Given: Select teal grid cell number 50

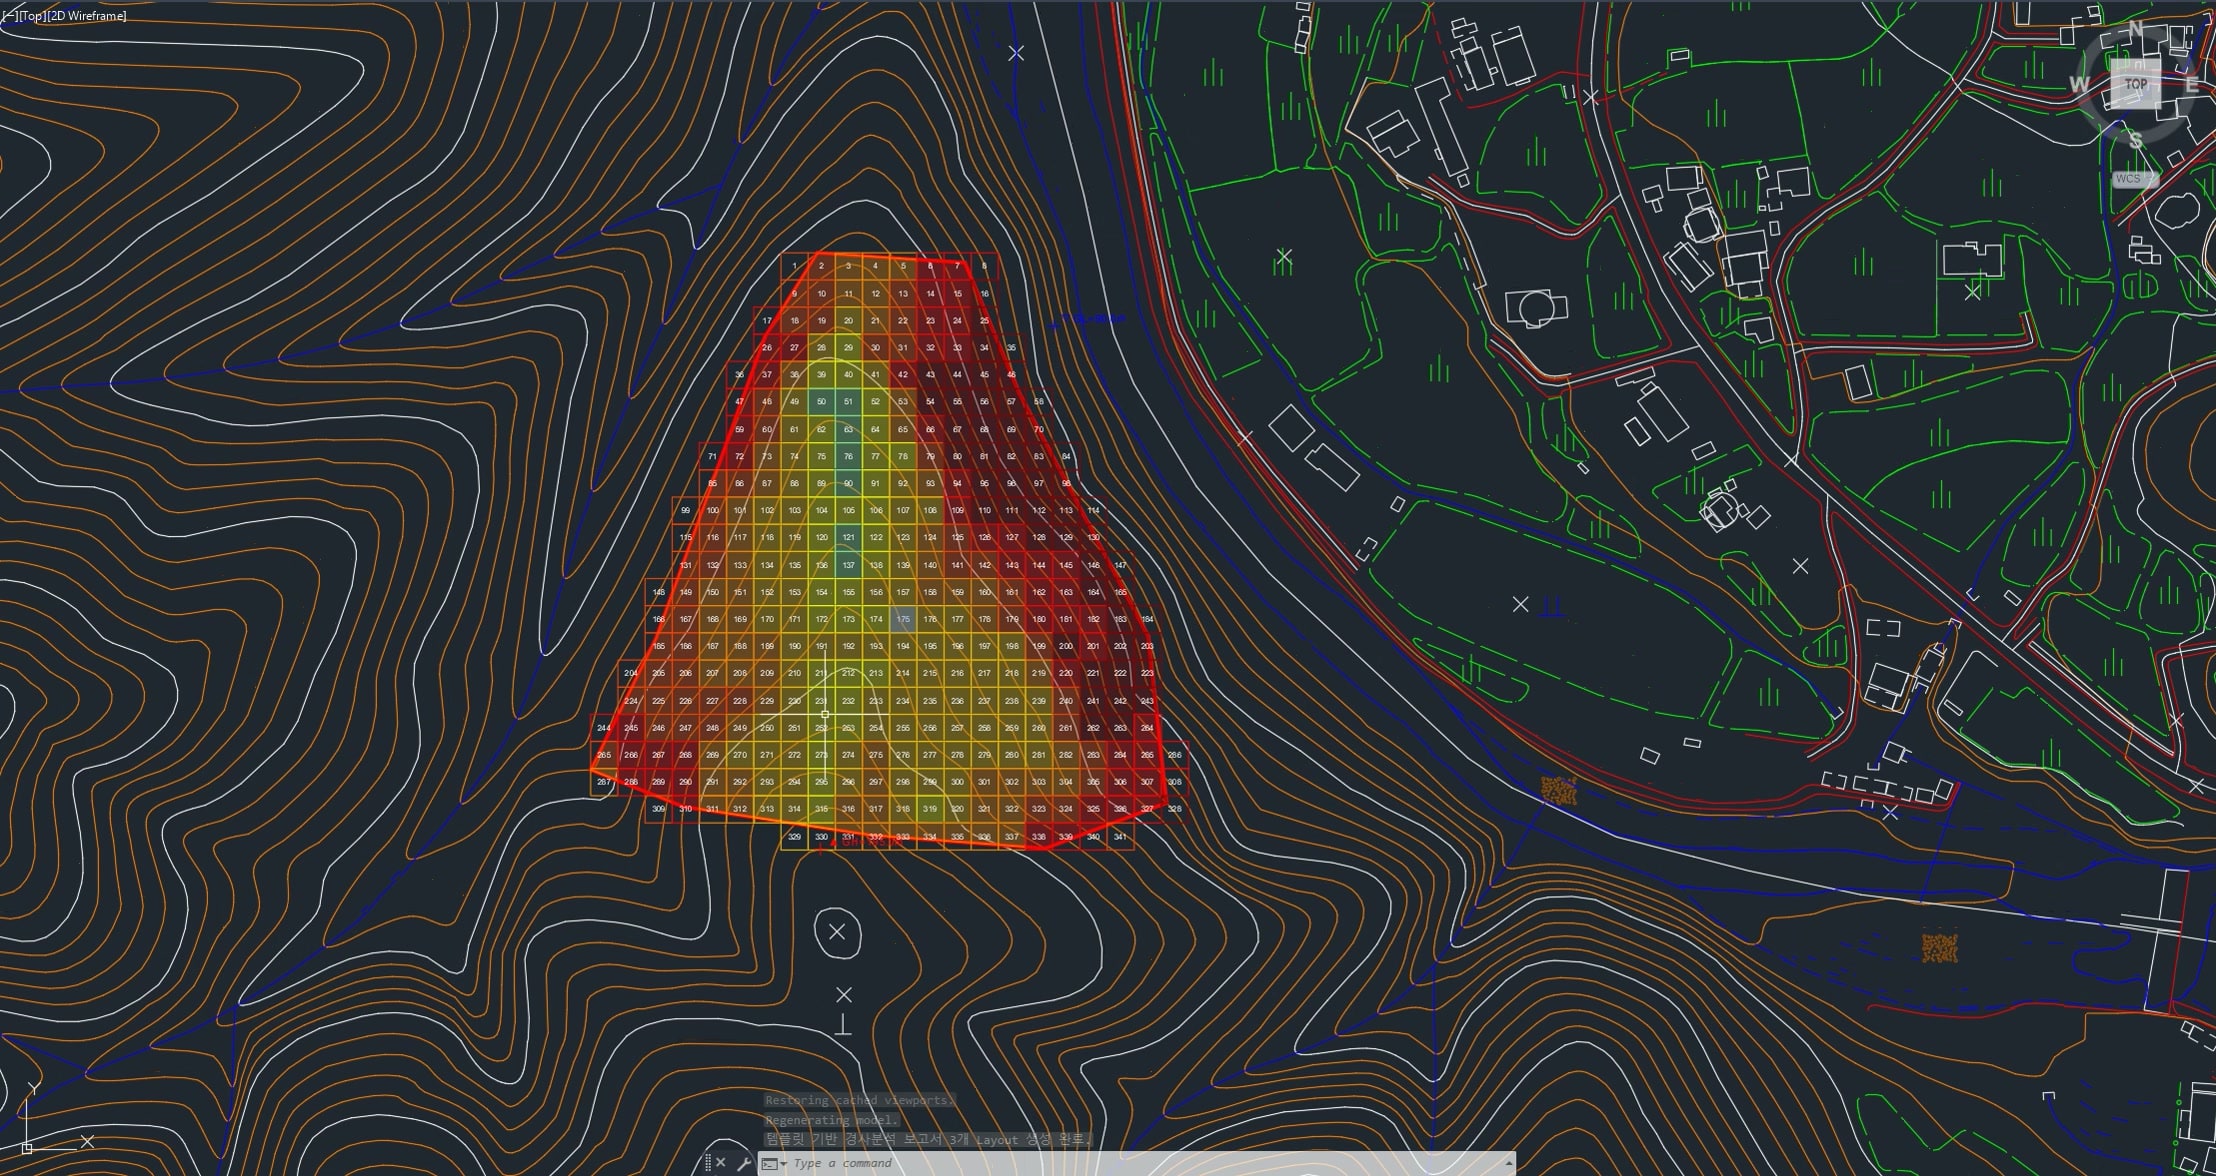Looking at the screenshot, I should click(822, 402).
